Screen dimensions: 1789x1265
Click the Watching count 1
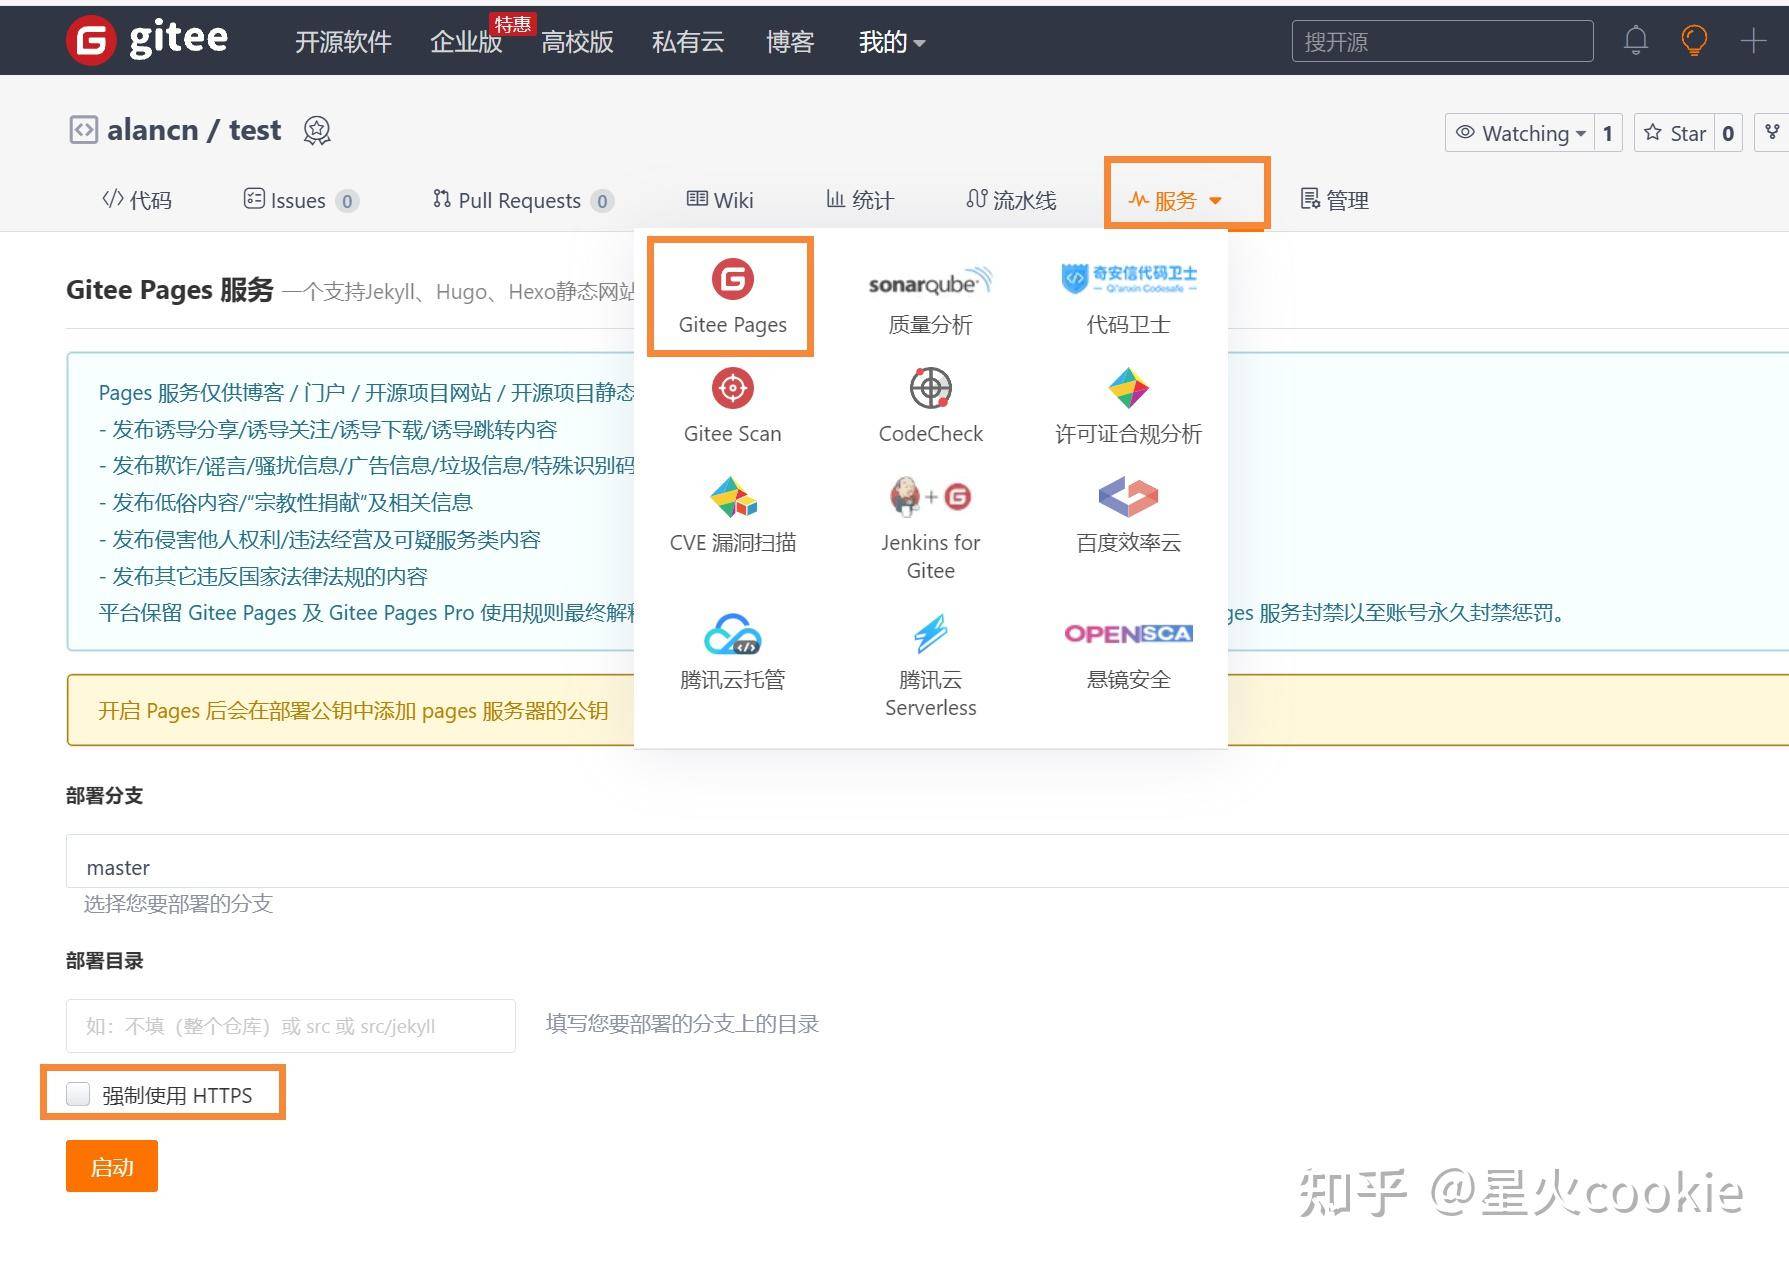tap(1608, 133)
